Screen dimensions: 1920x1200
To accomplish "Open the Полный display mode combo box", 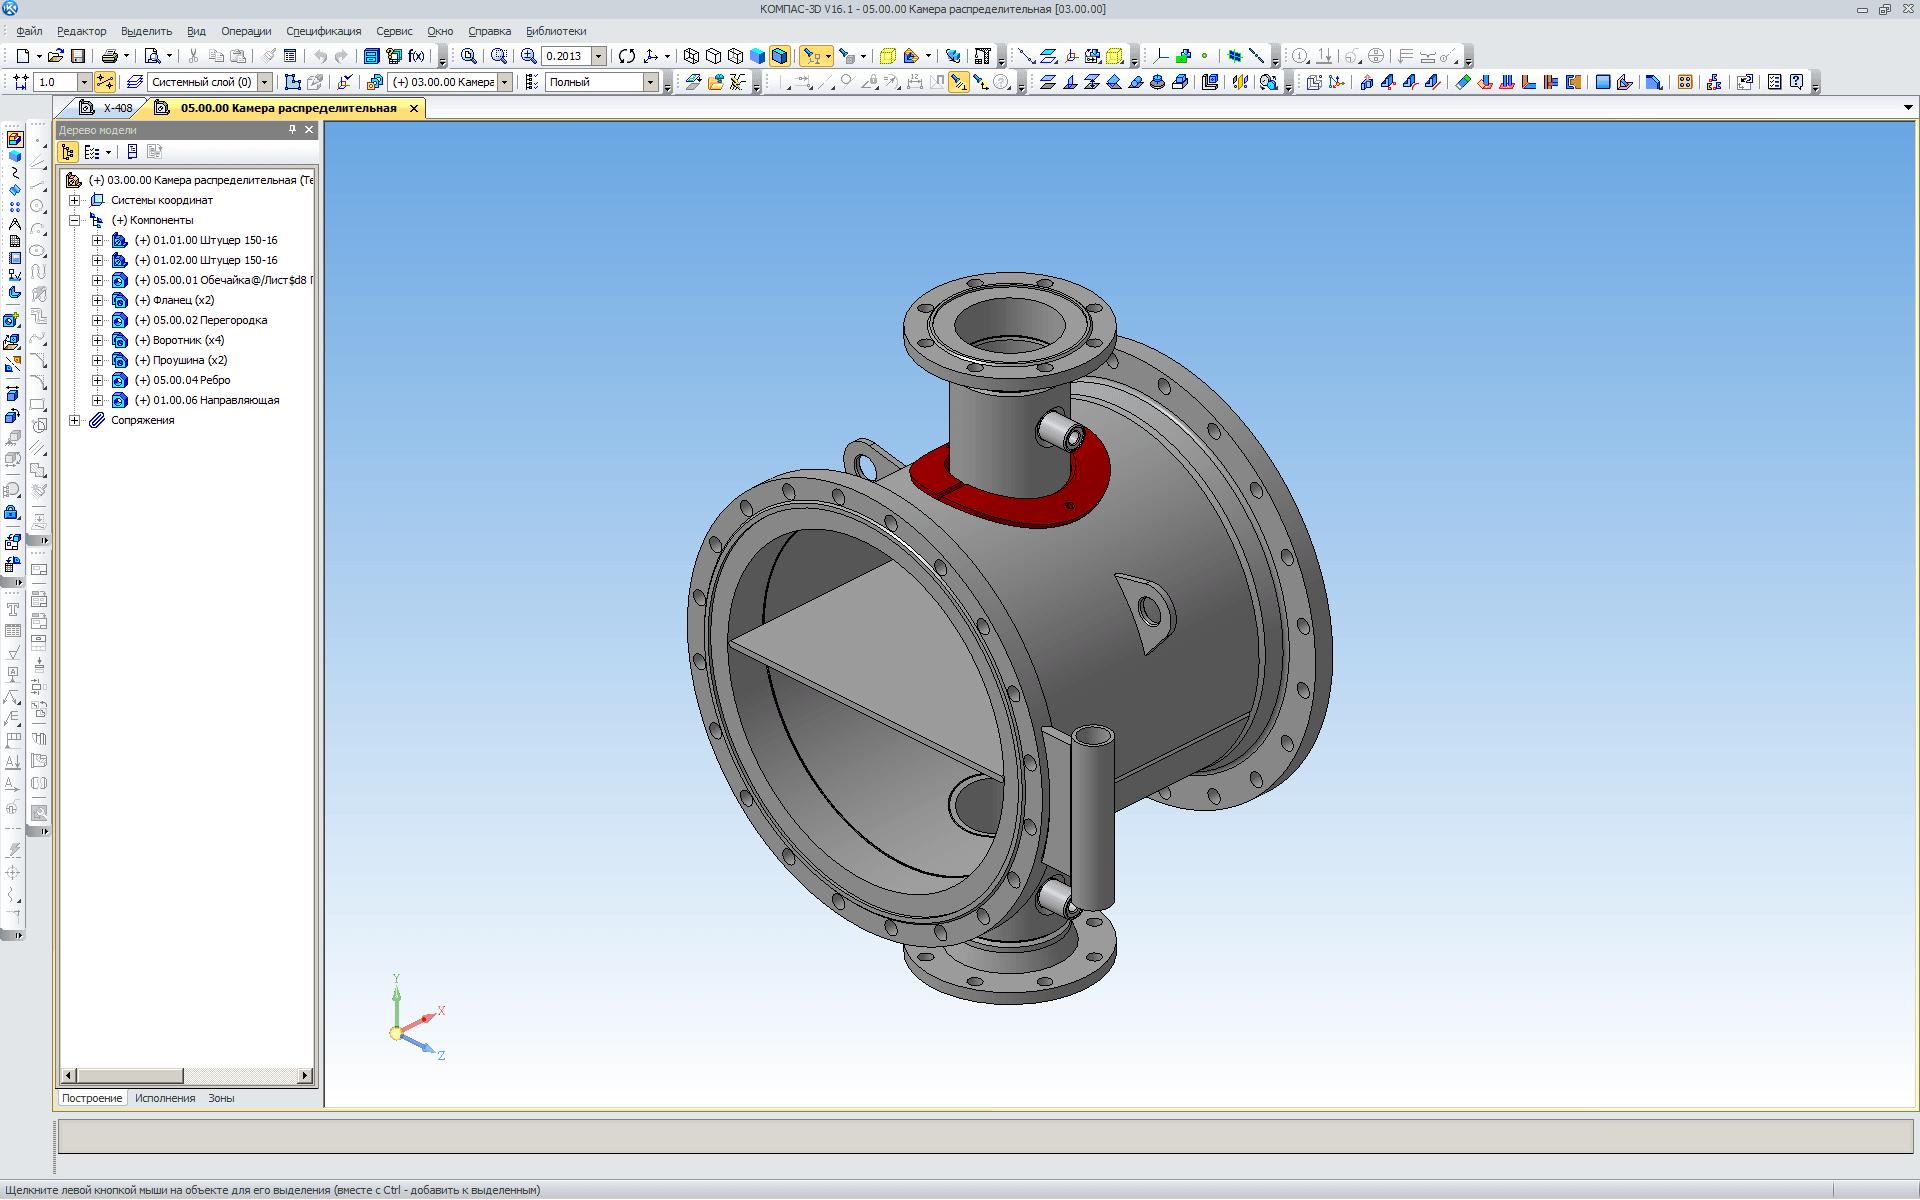I will pos(651,82).
